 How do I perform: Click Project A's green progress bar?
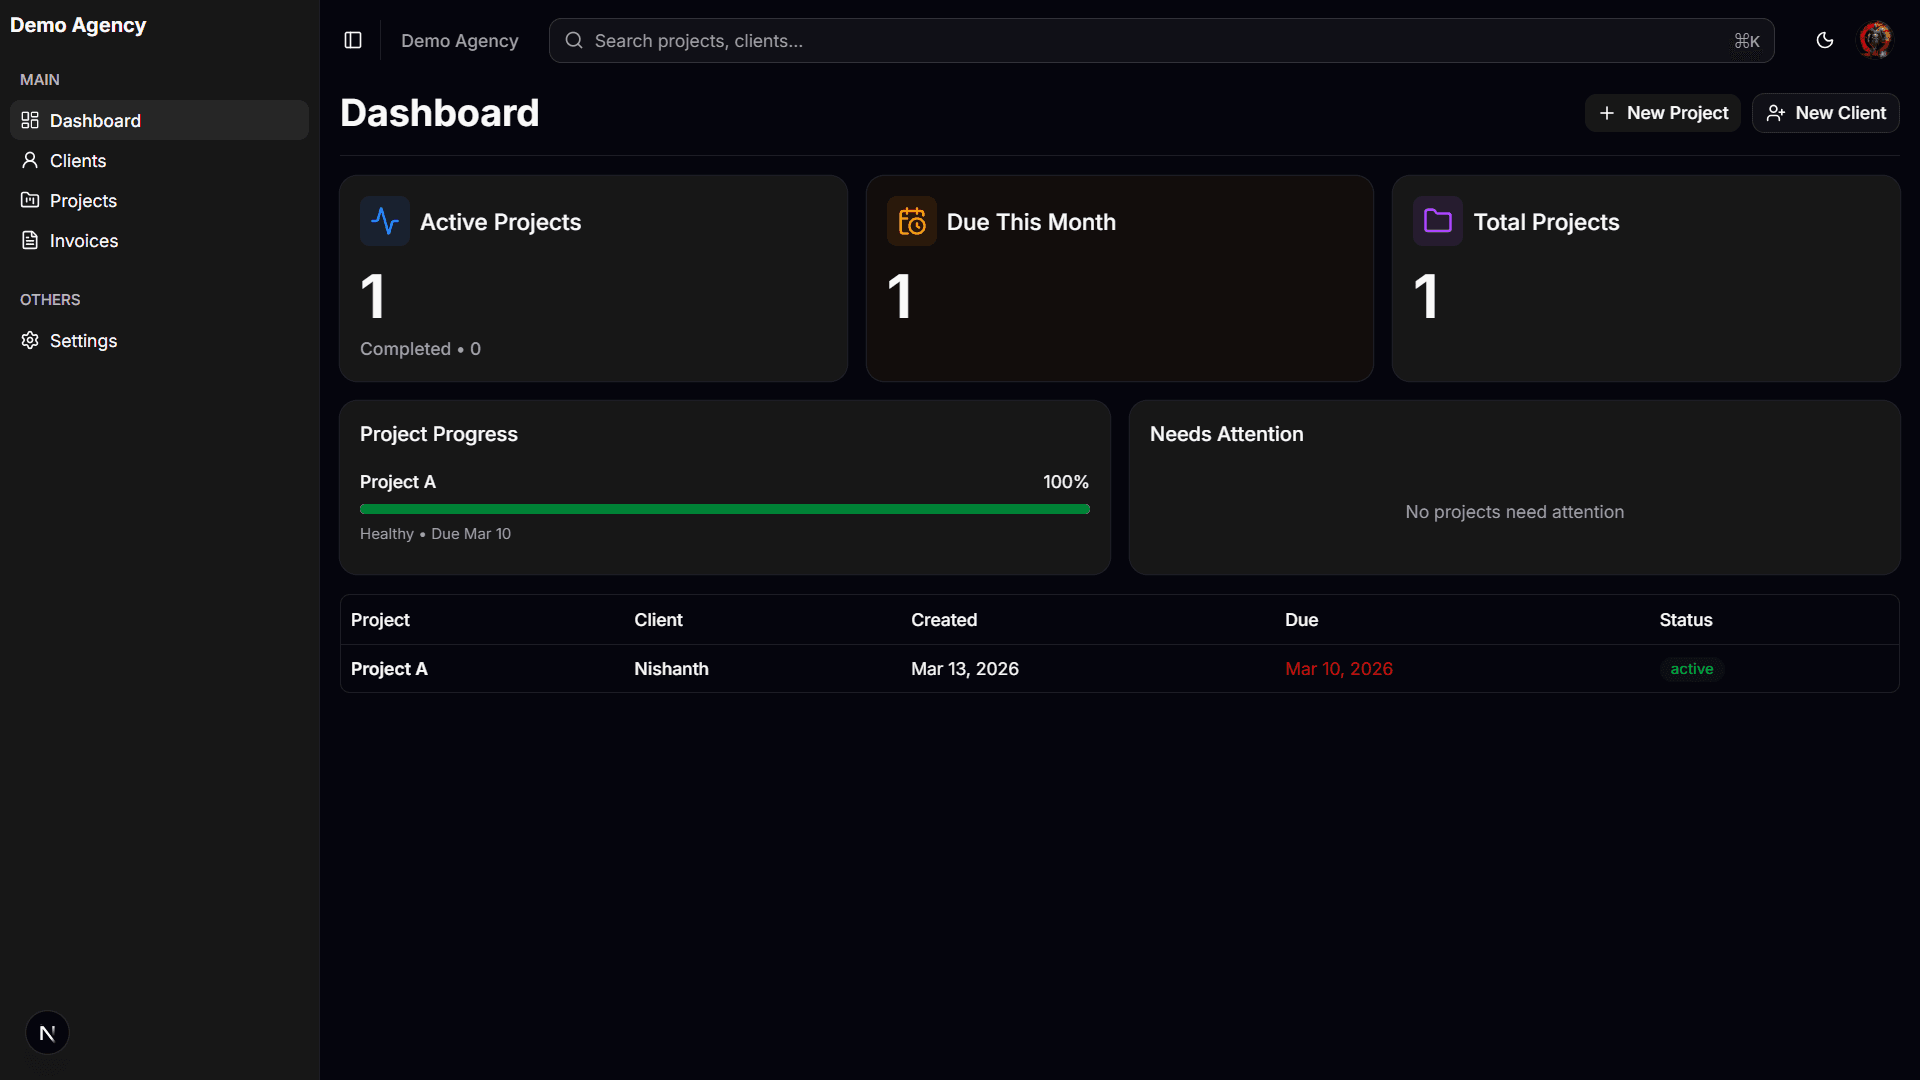pos(724,508)
